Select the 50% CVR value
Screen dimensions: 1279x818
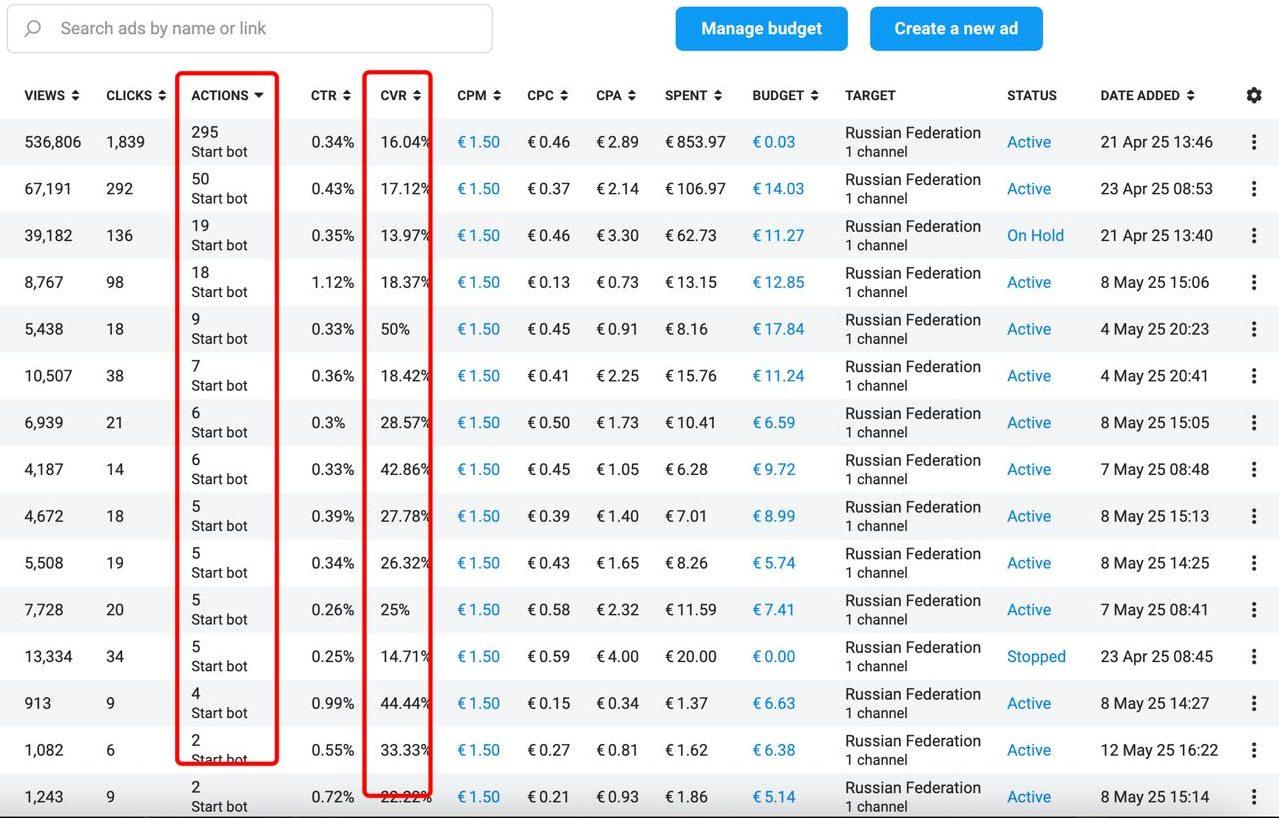coord(395,329)
